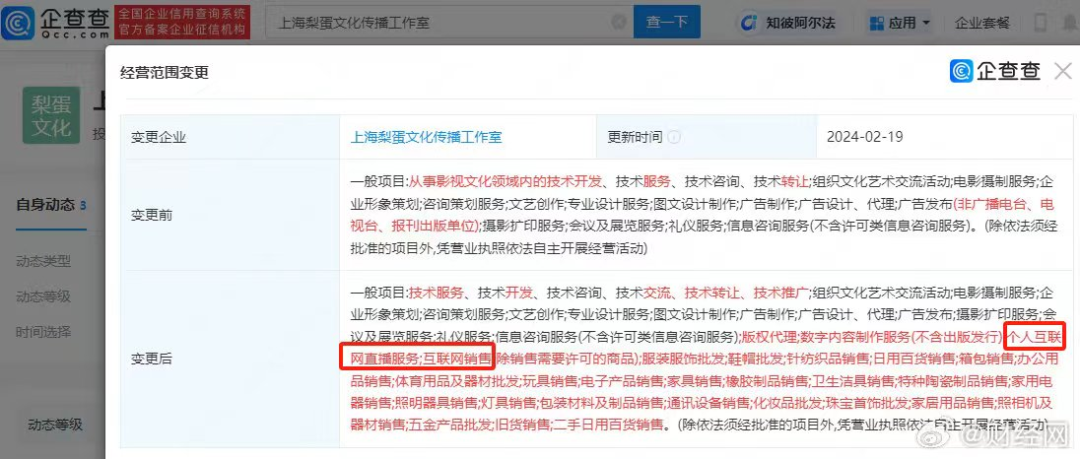
Task: Expand the 应用 dropdown menu
Action: pos(902,23)
